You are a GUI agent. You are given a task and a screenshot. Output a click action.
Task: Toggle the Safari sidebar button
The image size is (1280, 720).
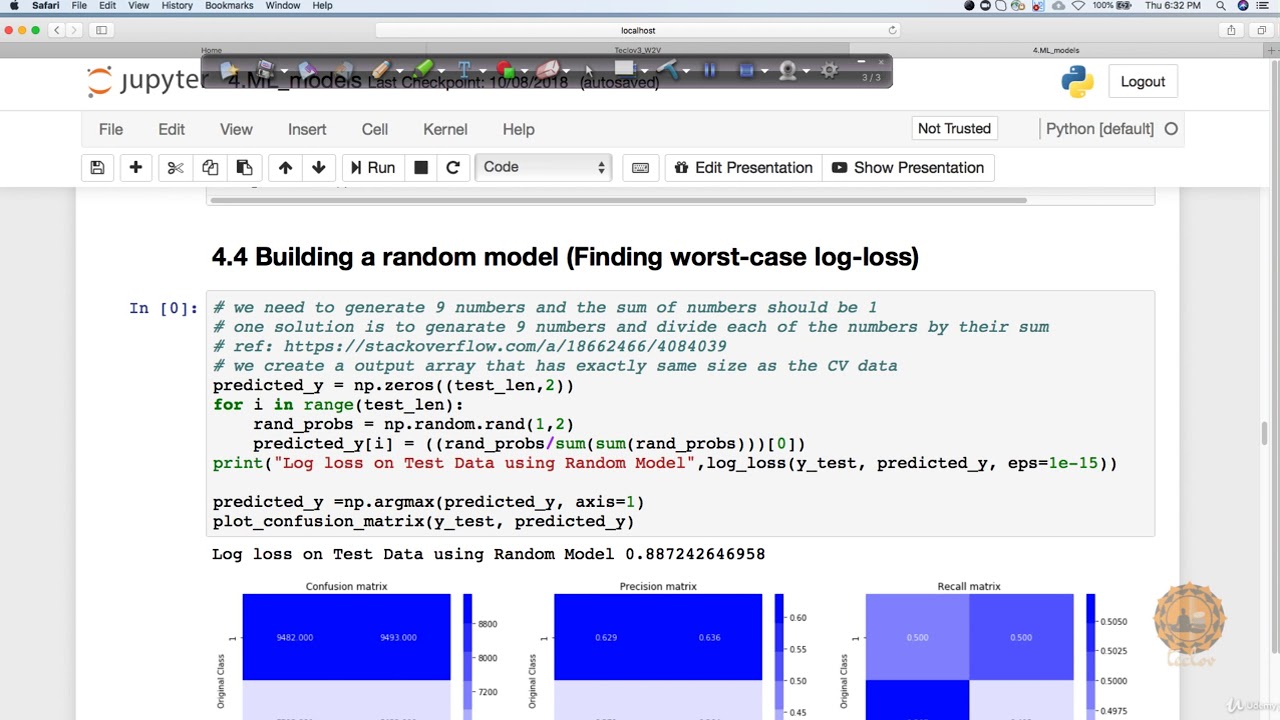(101, 31)
